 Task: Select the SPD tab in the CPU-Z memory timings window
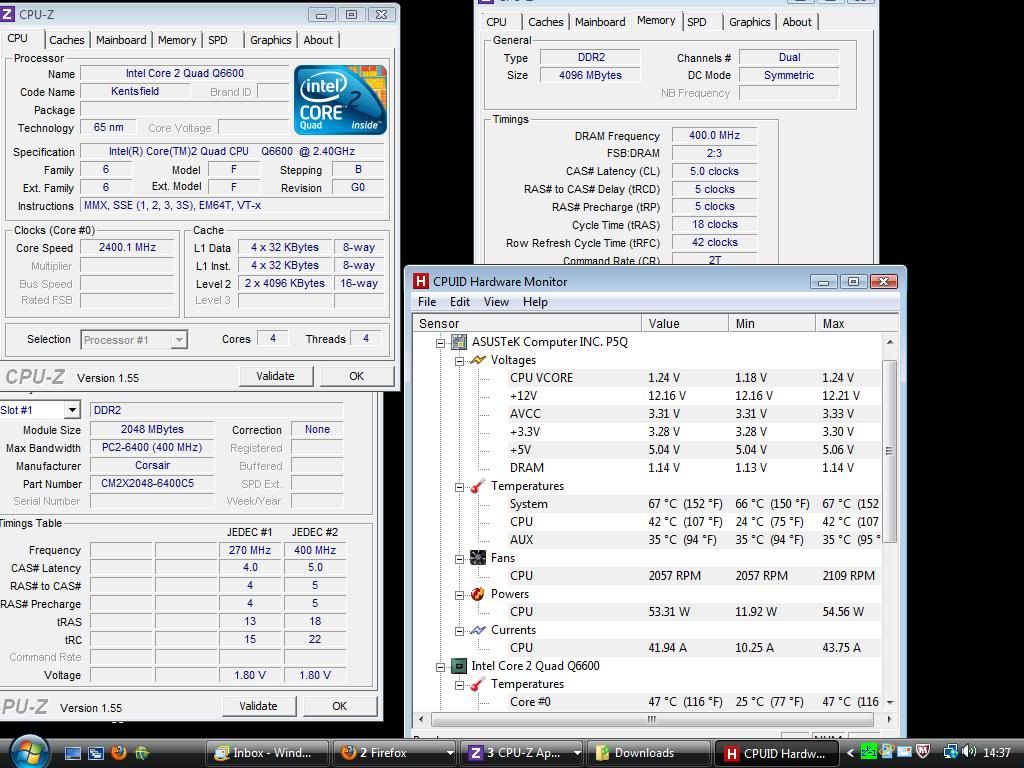pyautogui.click(x=697, y=22)
